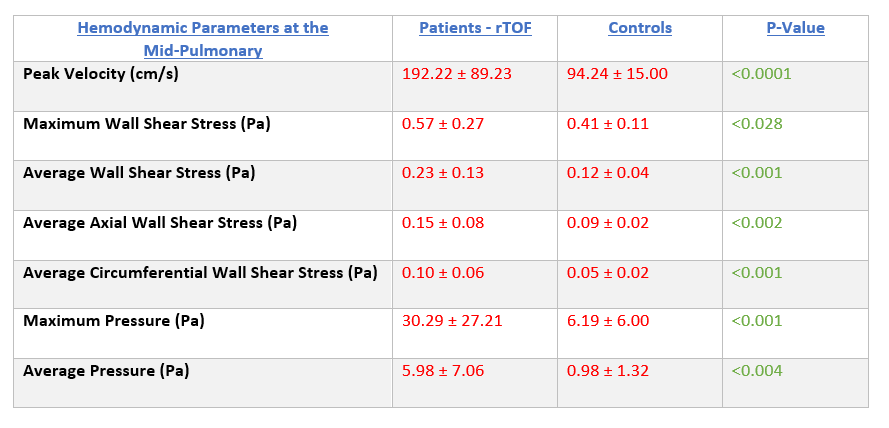Select the patient value 0.57 ± 0.27
This screenshot has height=428, width=889.
pos(443,124)
